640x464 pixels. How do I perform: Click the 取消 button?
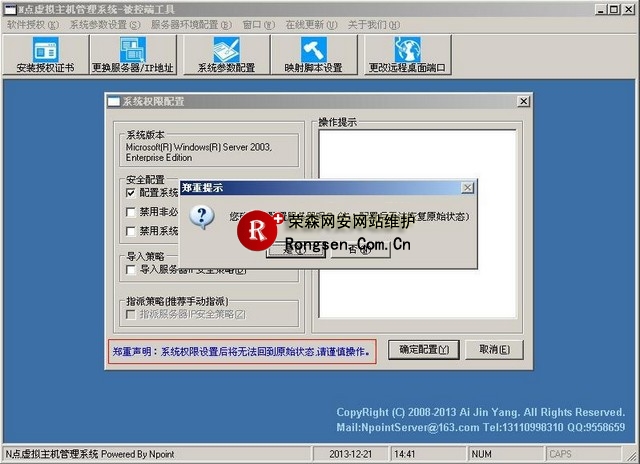tap(493, 350)
